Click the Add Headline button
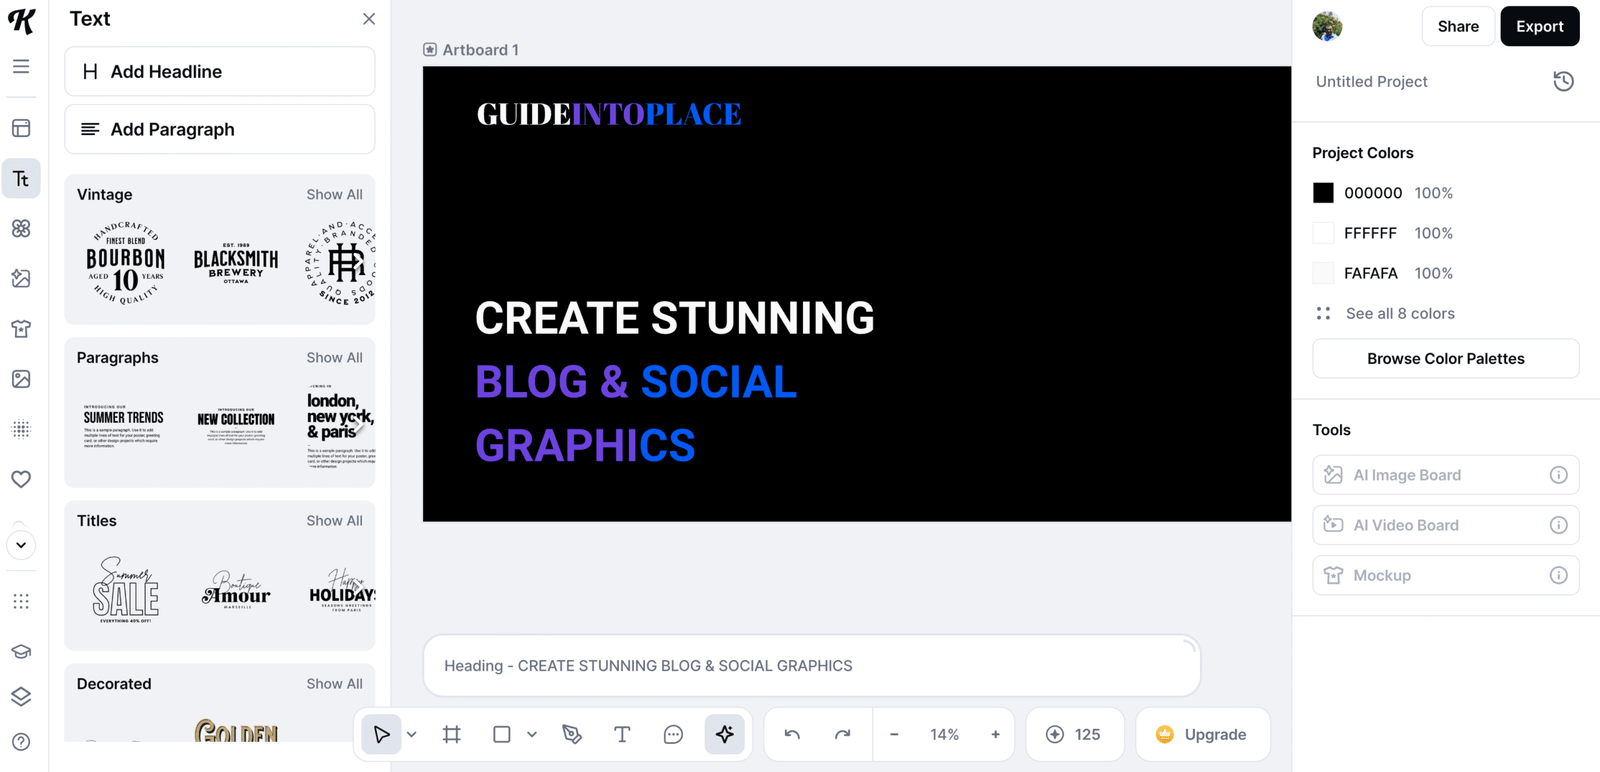The image size is (1600, 772). (x=220, y=72)
